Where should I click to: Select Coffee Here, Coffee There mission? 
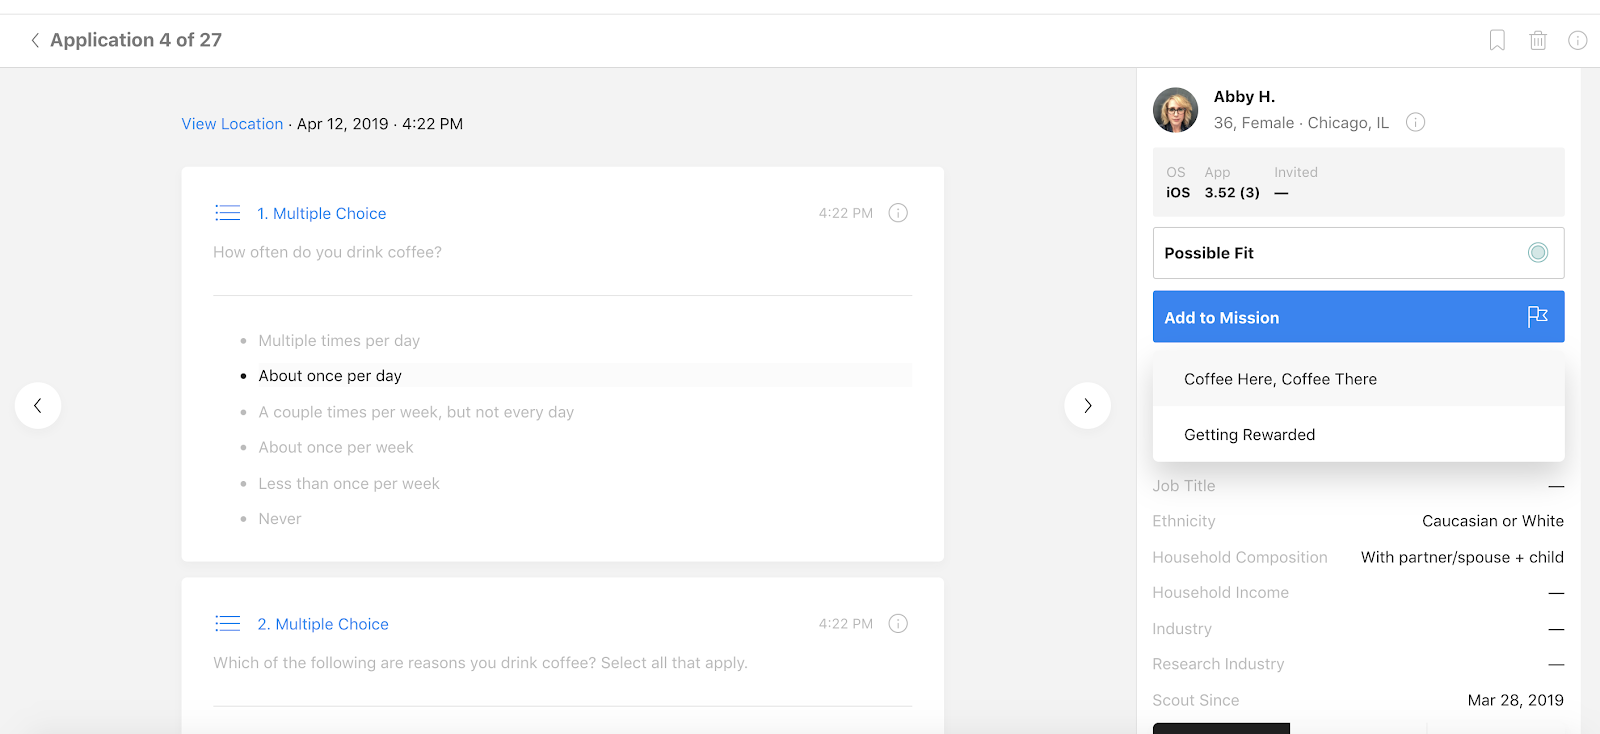pos(1280,379)
